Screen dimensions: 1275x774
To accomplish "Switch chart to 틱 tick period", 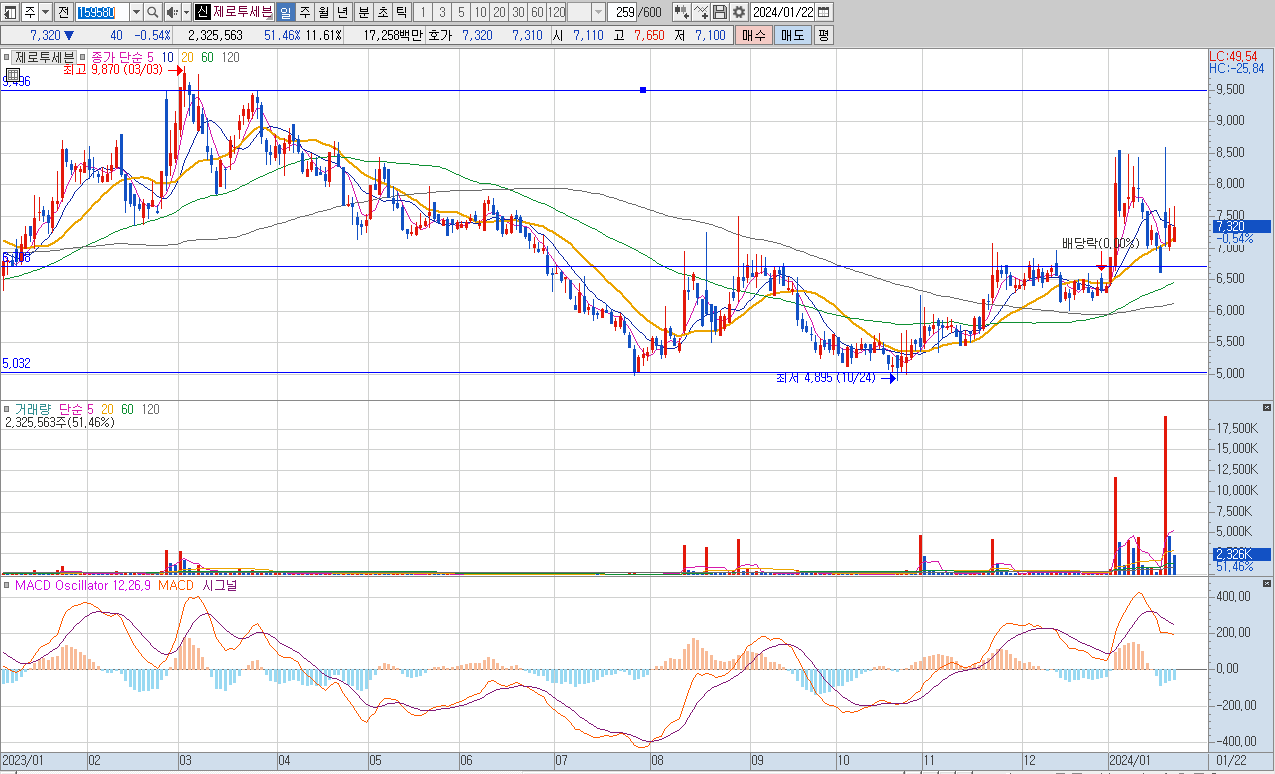I will (x=400, y=12).
